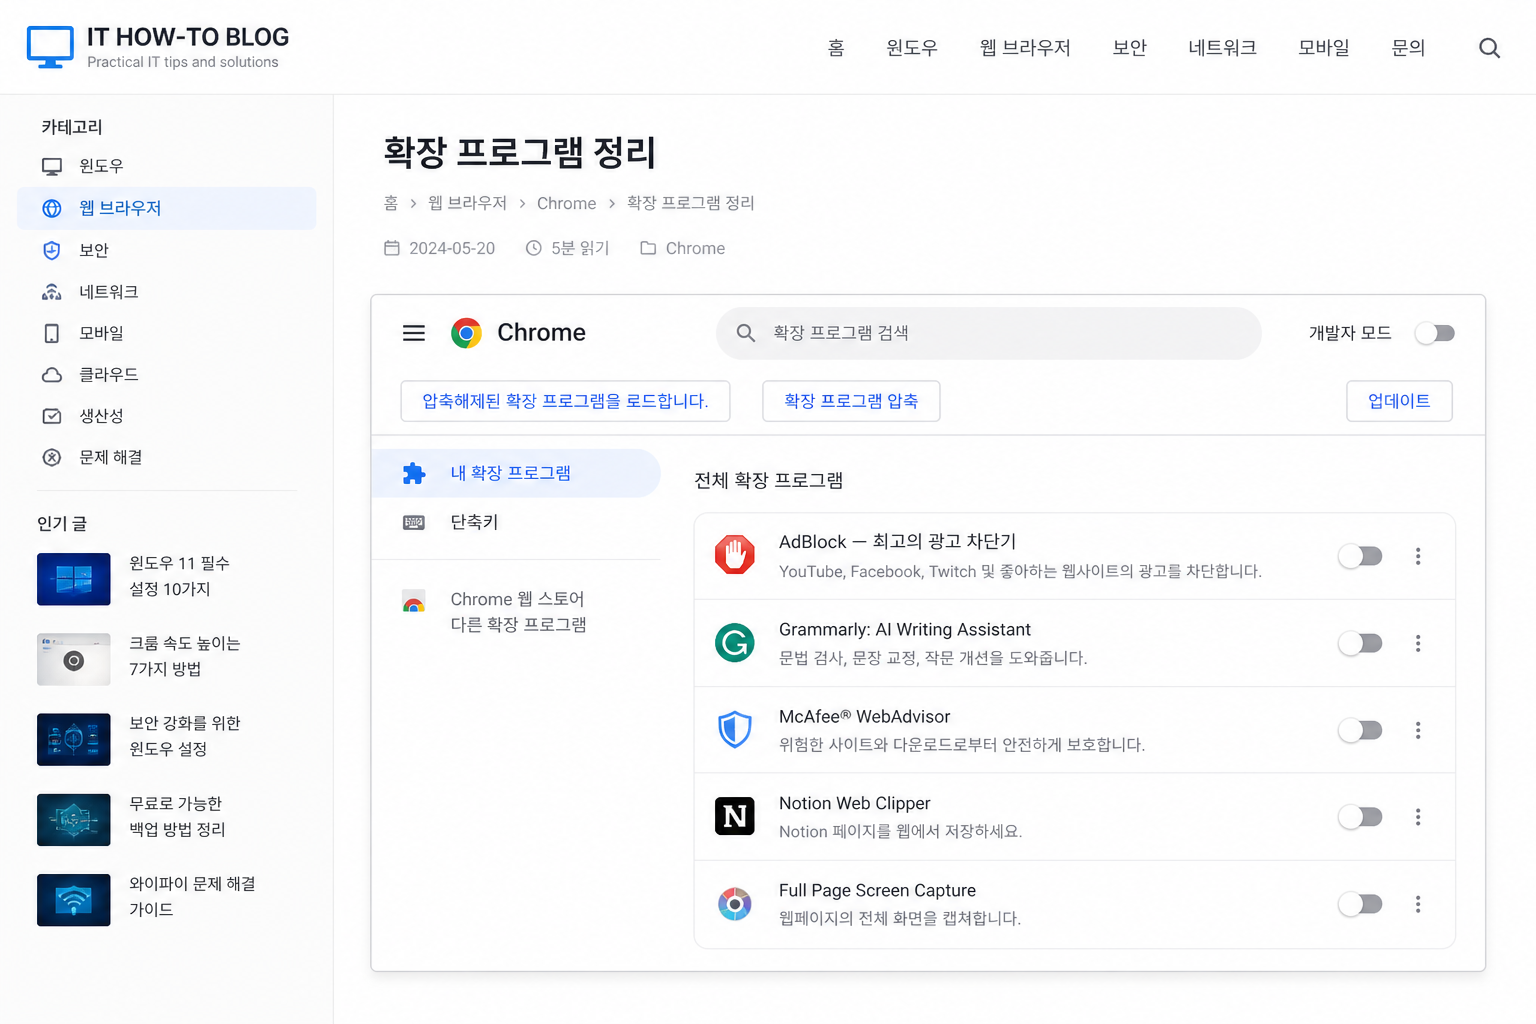Click the phone icon beside 모바일
The width and height of the screenshot is (1536, 1024).
(x=52, y=333)
